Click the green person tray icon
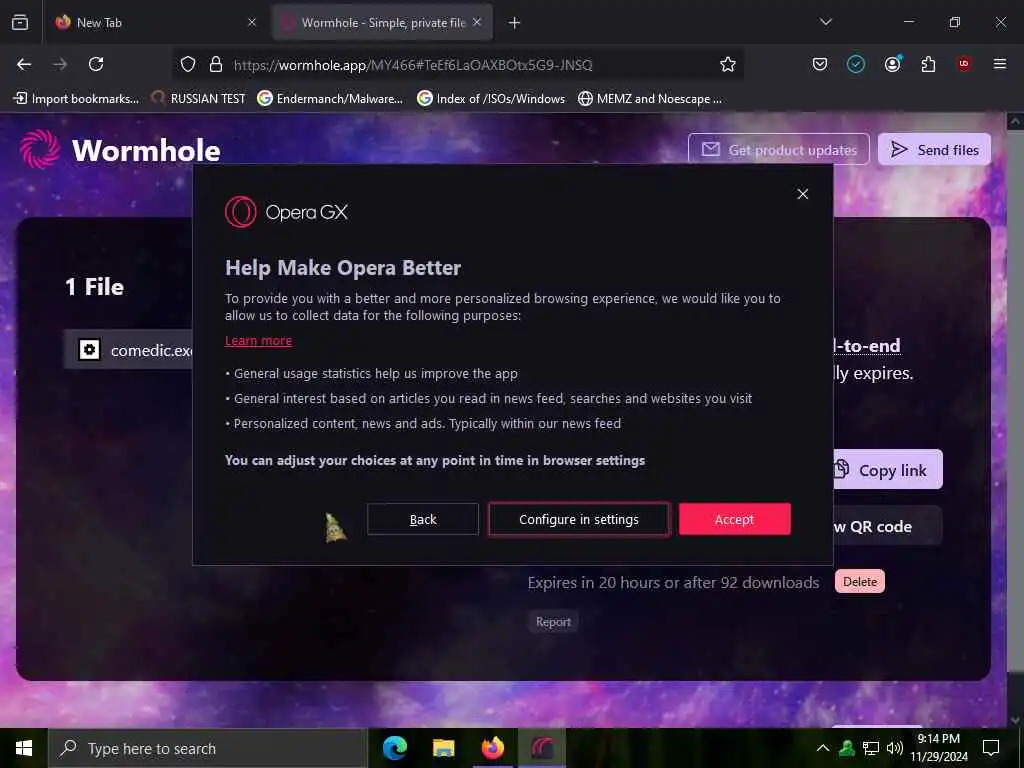Viewport: 1024px width, 768px height. point(847,748)
